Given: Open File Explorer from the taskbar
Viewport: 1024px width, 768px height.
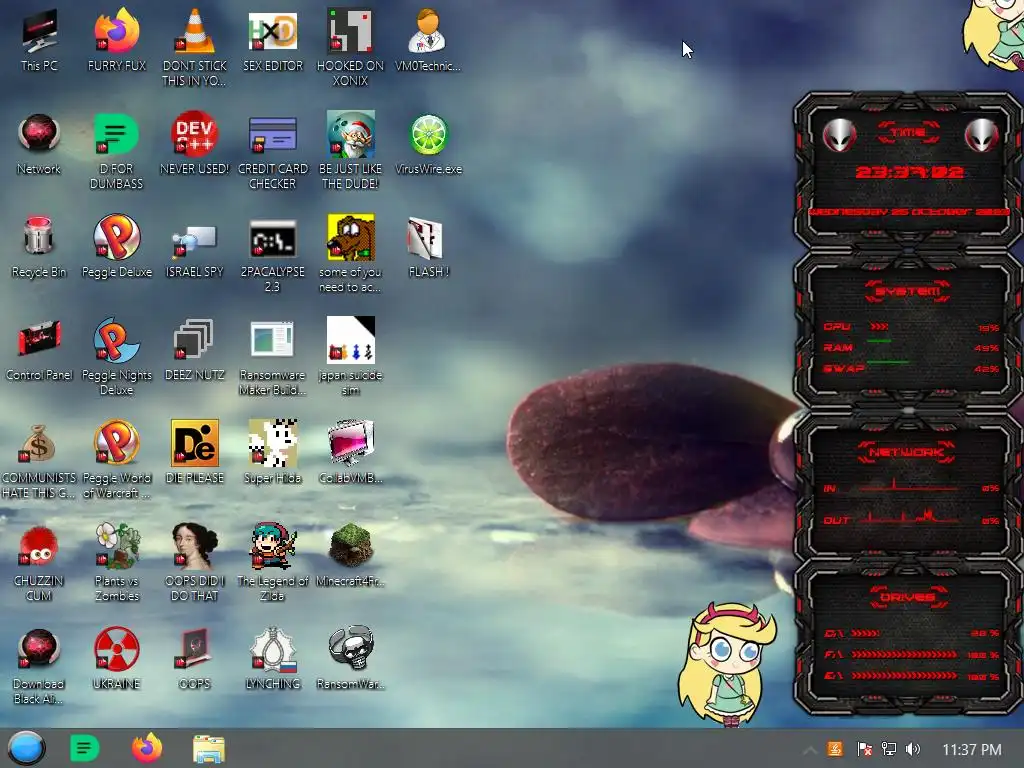Looking at the screenshot, I should (209, 749).
